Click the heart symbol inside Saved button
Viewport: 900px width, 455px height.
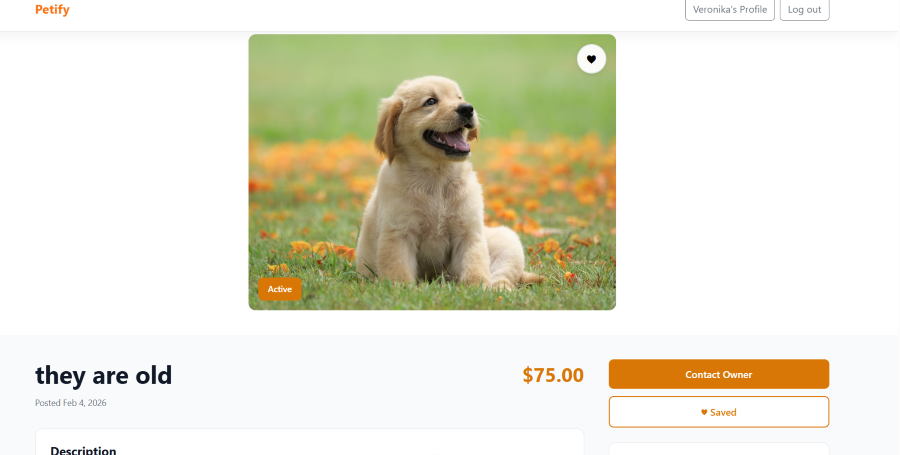coord(704,412)
